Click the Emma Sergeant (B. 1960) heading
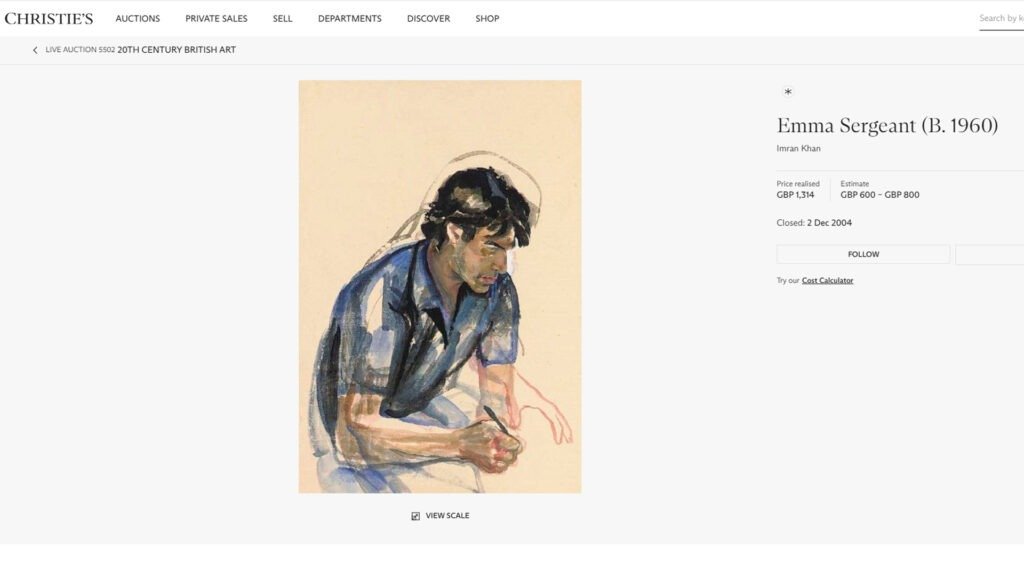 (x=887, y=126)
